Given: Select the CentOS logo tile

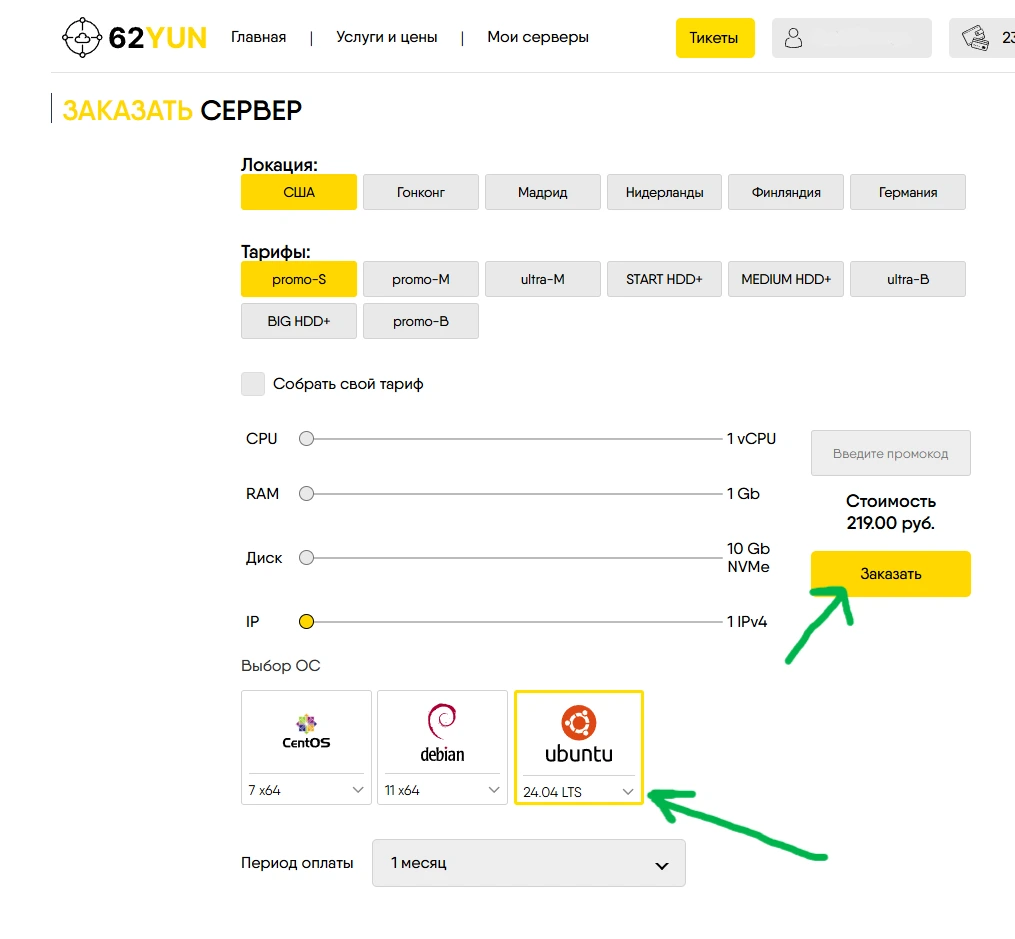Looking at the screenshot, I should (x=306, y=731).
